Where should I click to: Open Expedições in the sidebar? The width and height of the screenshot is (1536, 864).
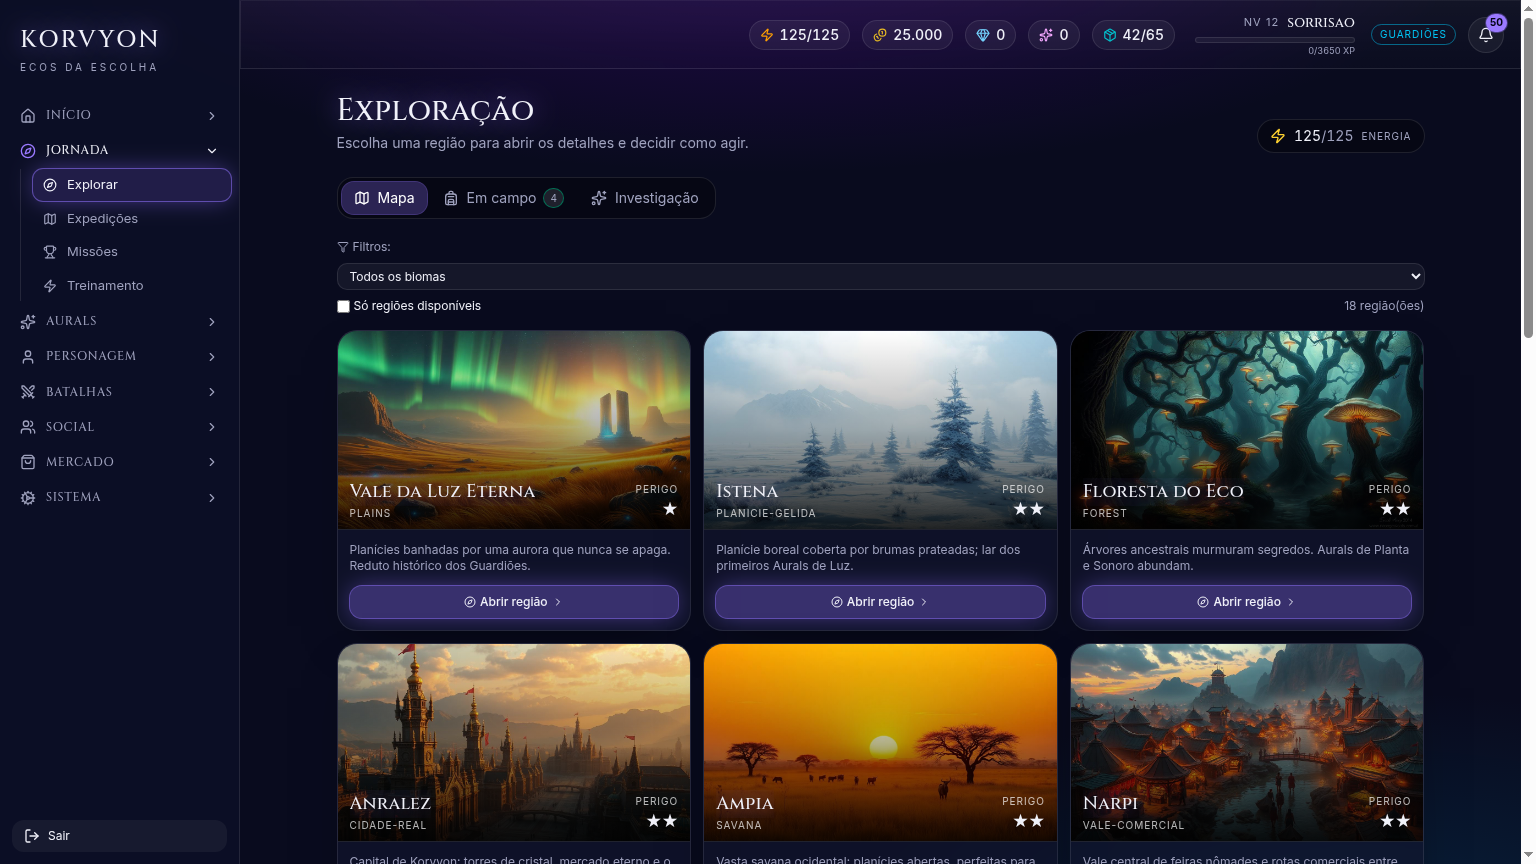point(132,219)
